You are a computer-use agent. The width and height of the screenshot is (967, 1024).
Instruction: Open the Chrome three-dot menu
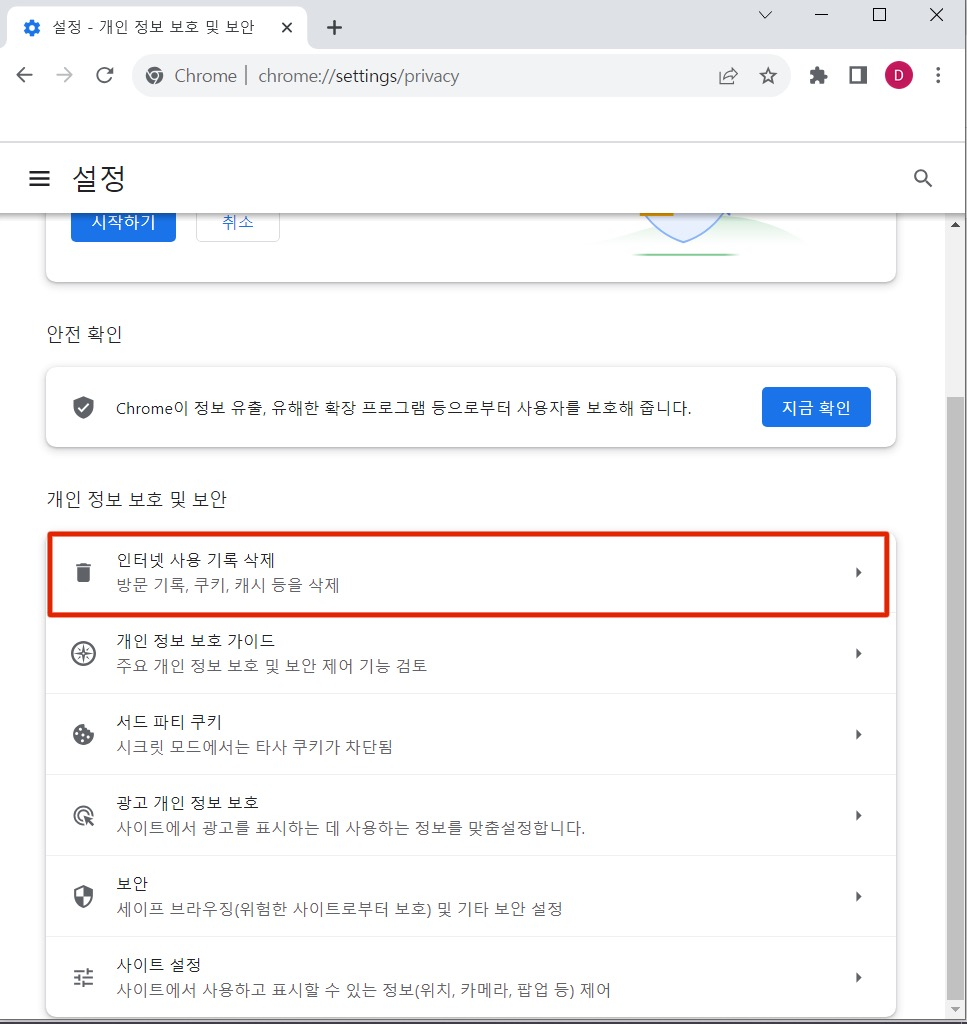coord(937,75)
